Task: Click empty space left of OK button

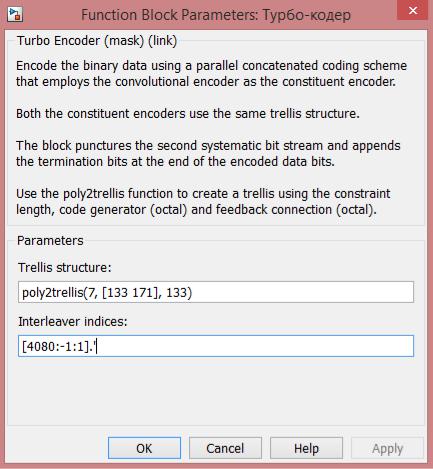Action: [x=57, y=448]
